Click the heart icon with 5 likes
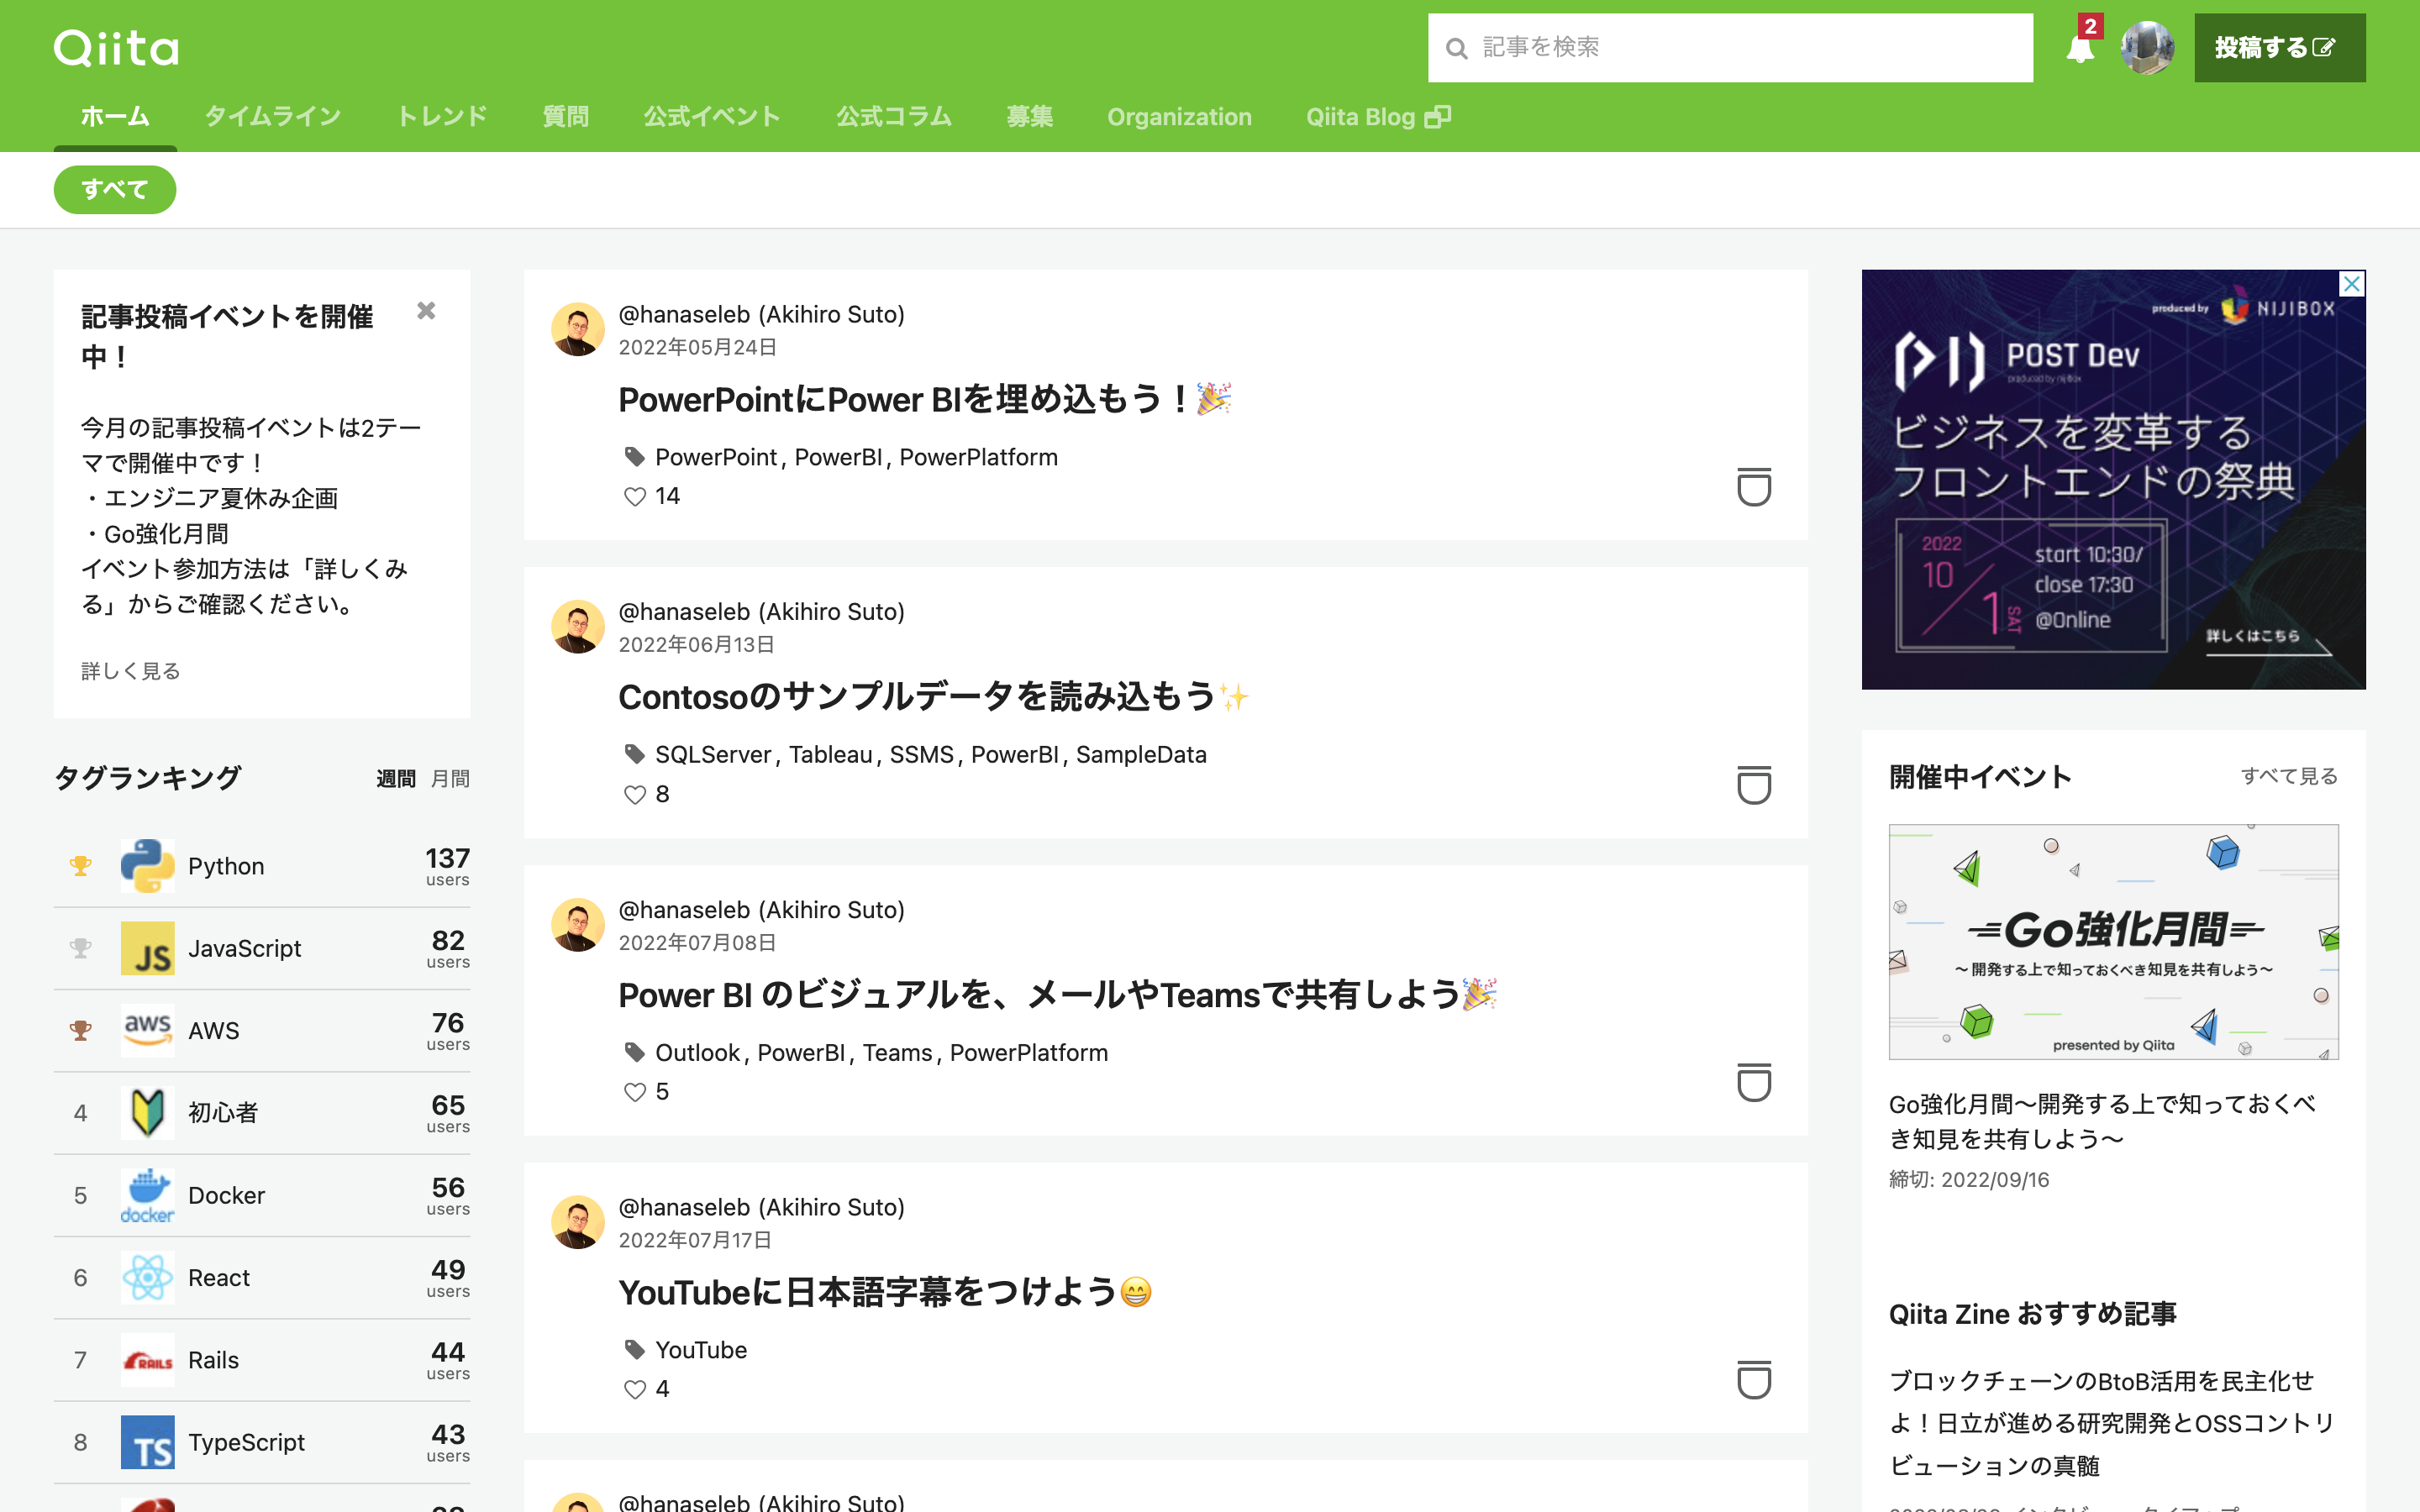2420x1512 pixels. 635,1092
